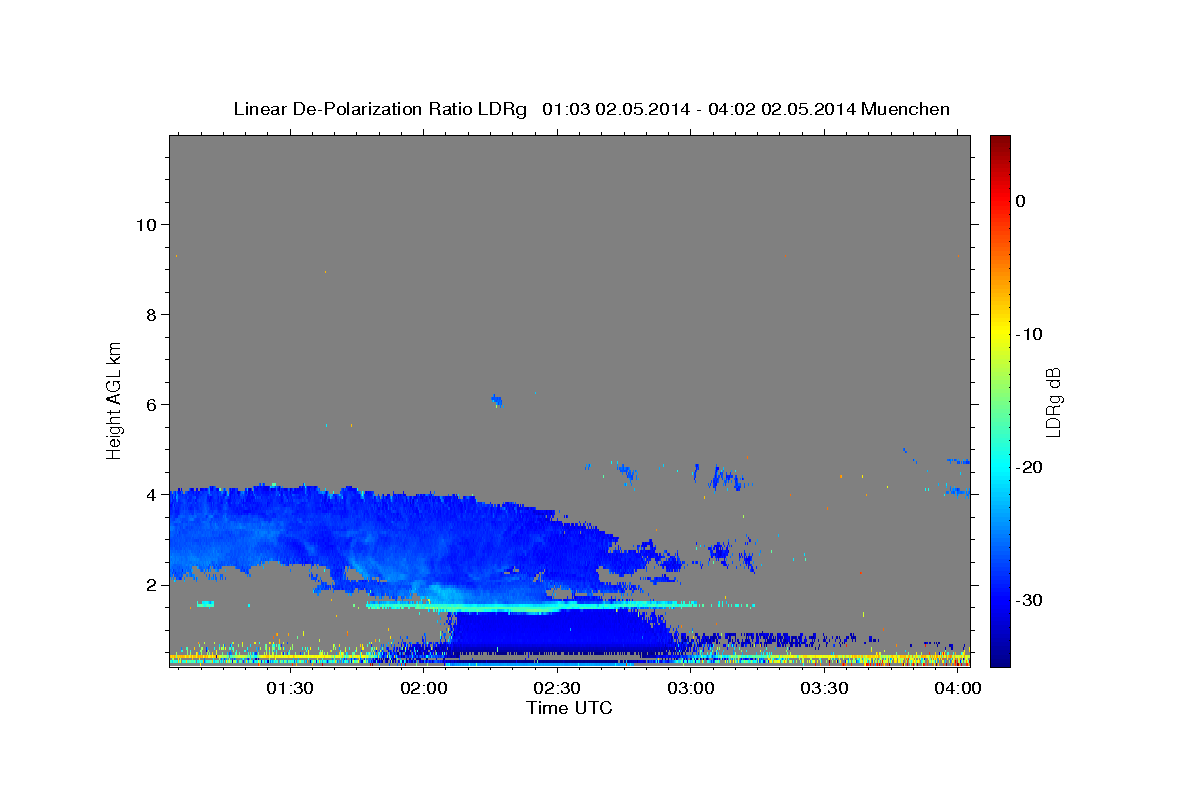Click the 2 km height tick label
Image resolution: width=1200 pixels, height=800 pixels.
click(x=151, y=584)
